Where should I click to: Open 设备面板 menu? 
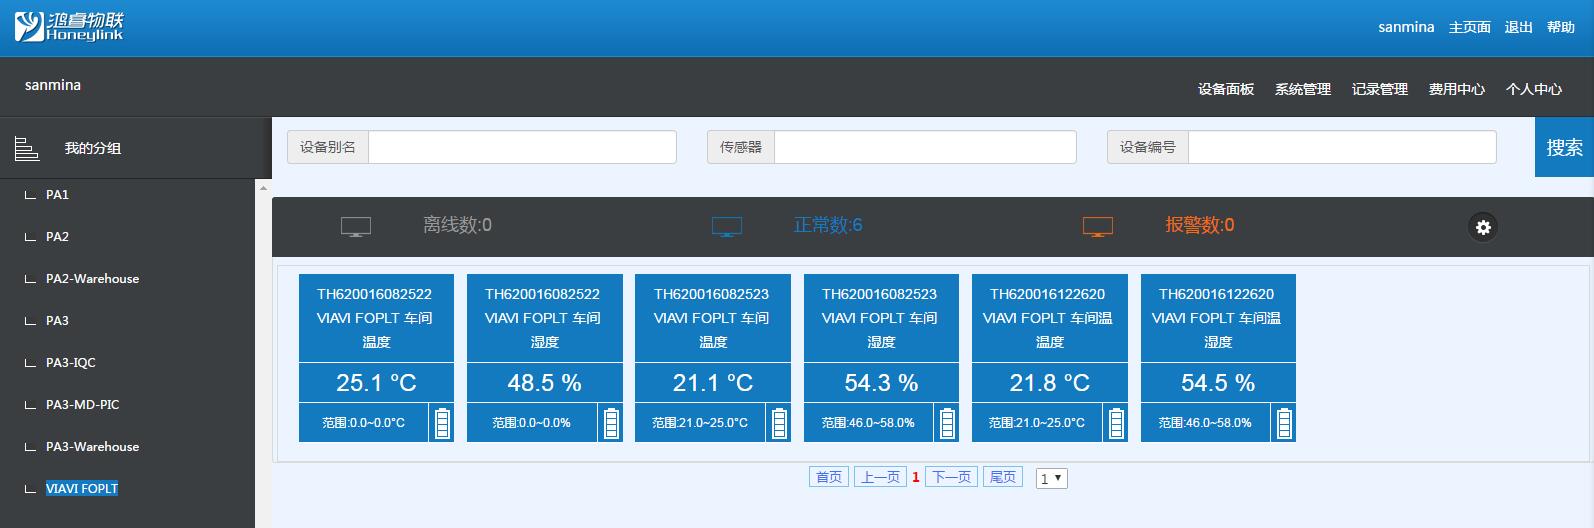(1226, 89)
